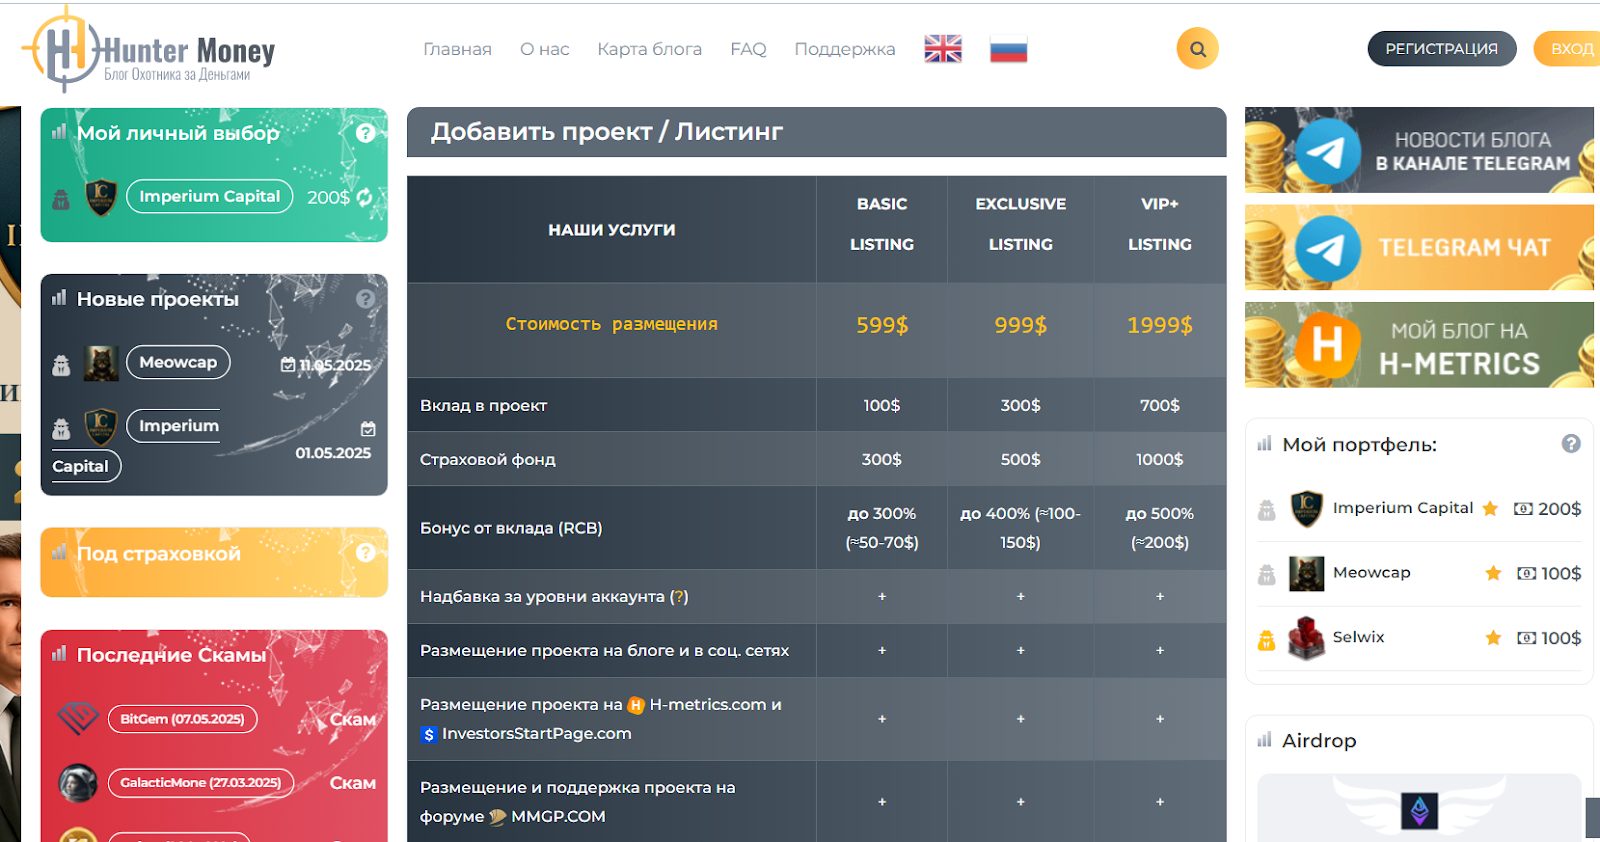
Task: Click star icon in Imperium Capital portfolio row
Action: coord(1490,508)
